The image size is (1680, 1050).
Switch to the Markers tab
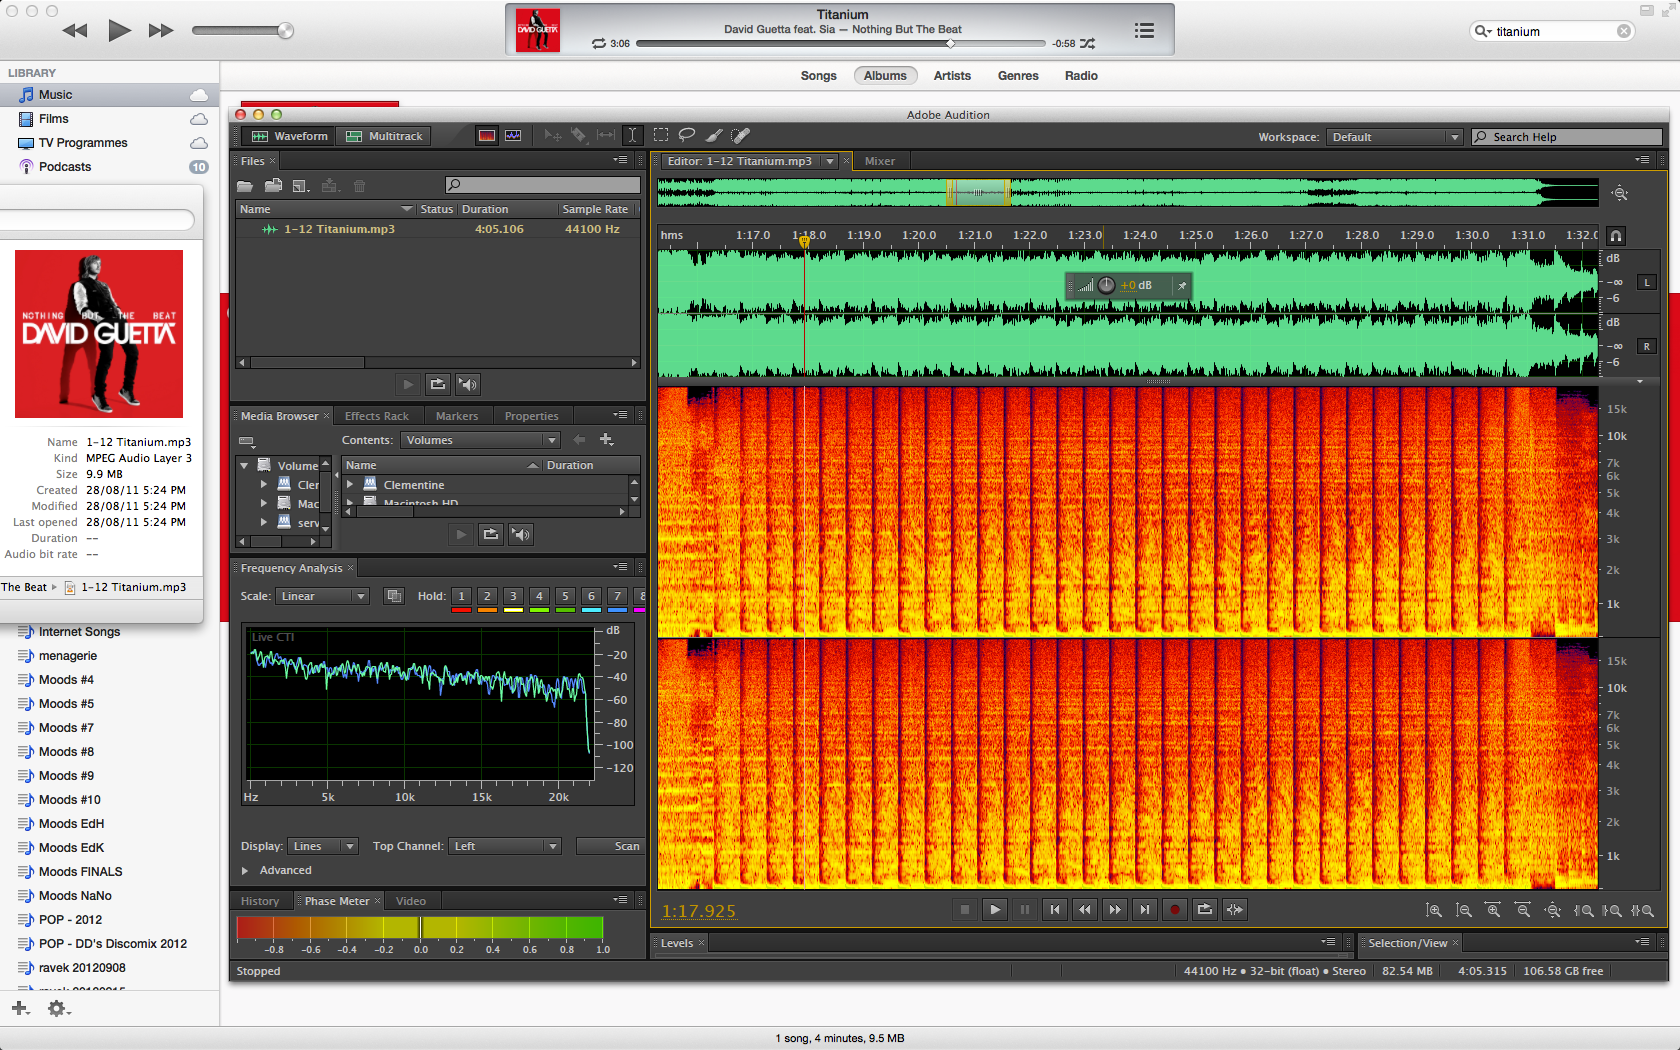[457, 416]
